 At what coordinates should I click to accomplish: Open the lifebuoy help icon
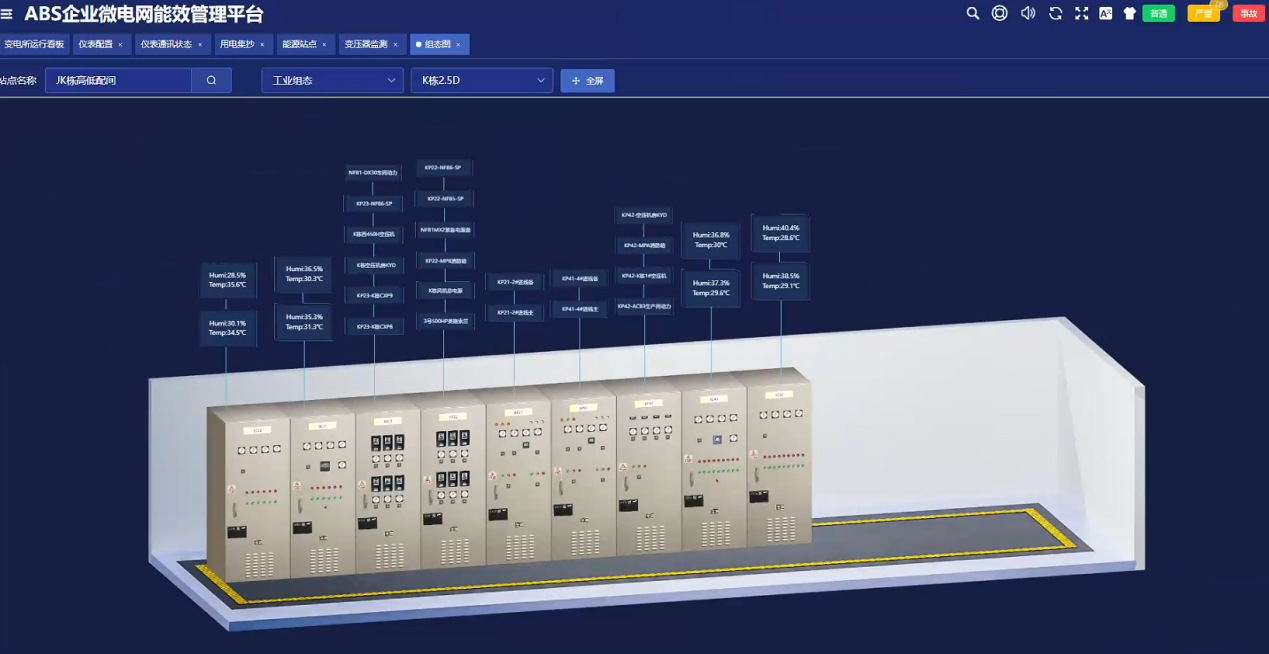(999, 13)
